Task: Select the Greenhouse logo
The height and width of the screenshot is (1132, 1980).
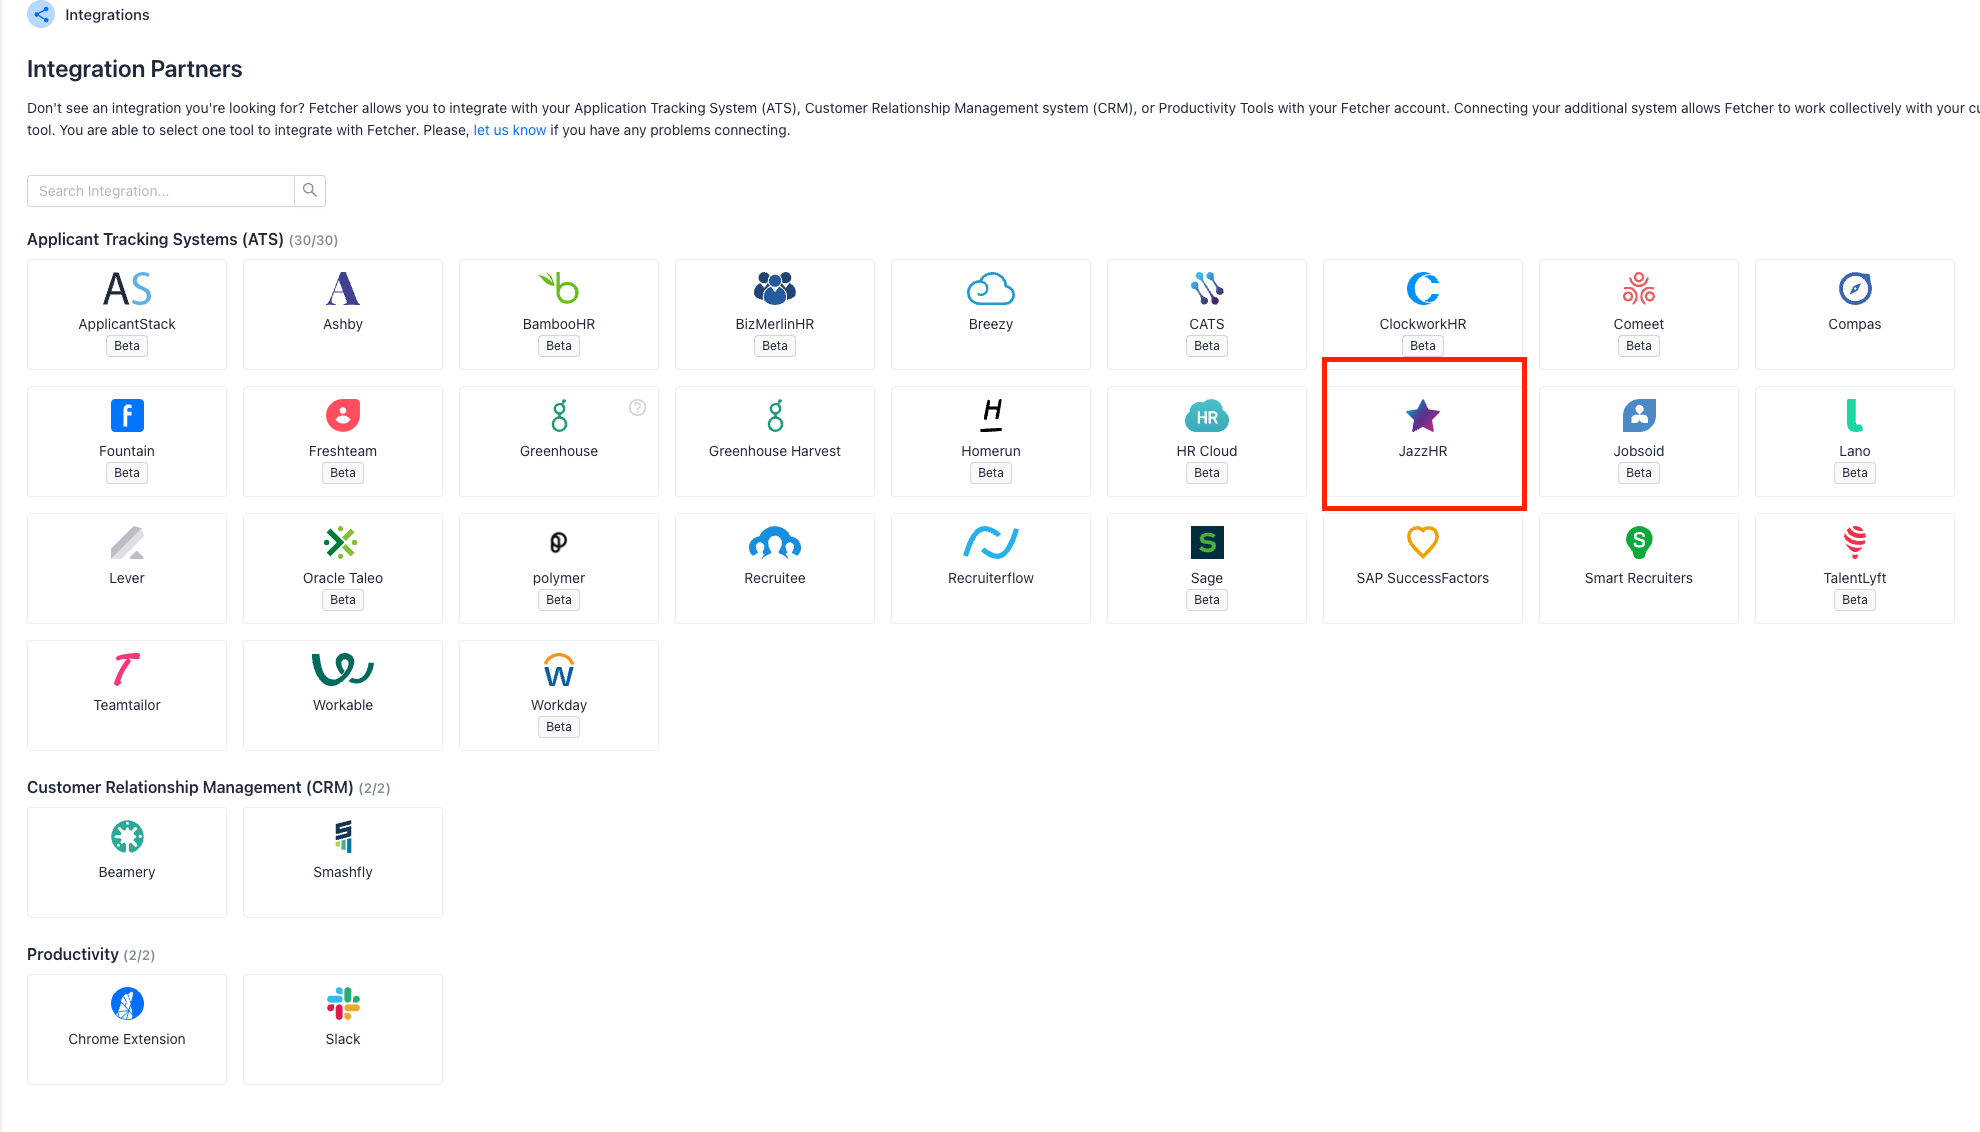Action: [559, 415]
